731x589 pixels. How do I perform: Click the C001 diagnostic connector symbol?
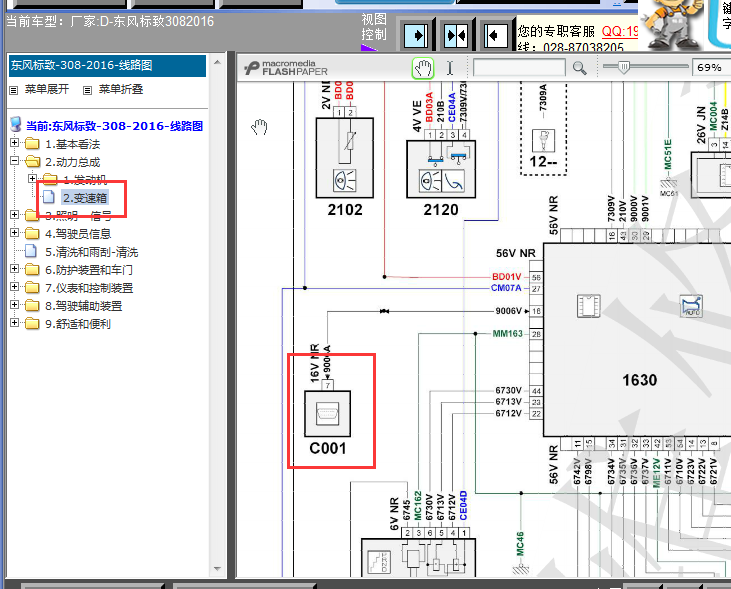pyautogui.click(x=327, y=413)
